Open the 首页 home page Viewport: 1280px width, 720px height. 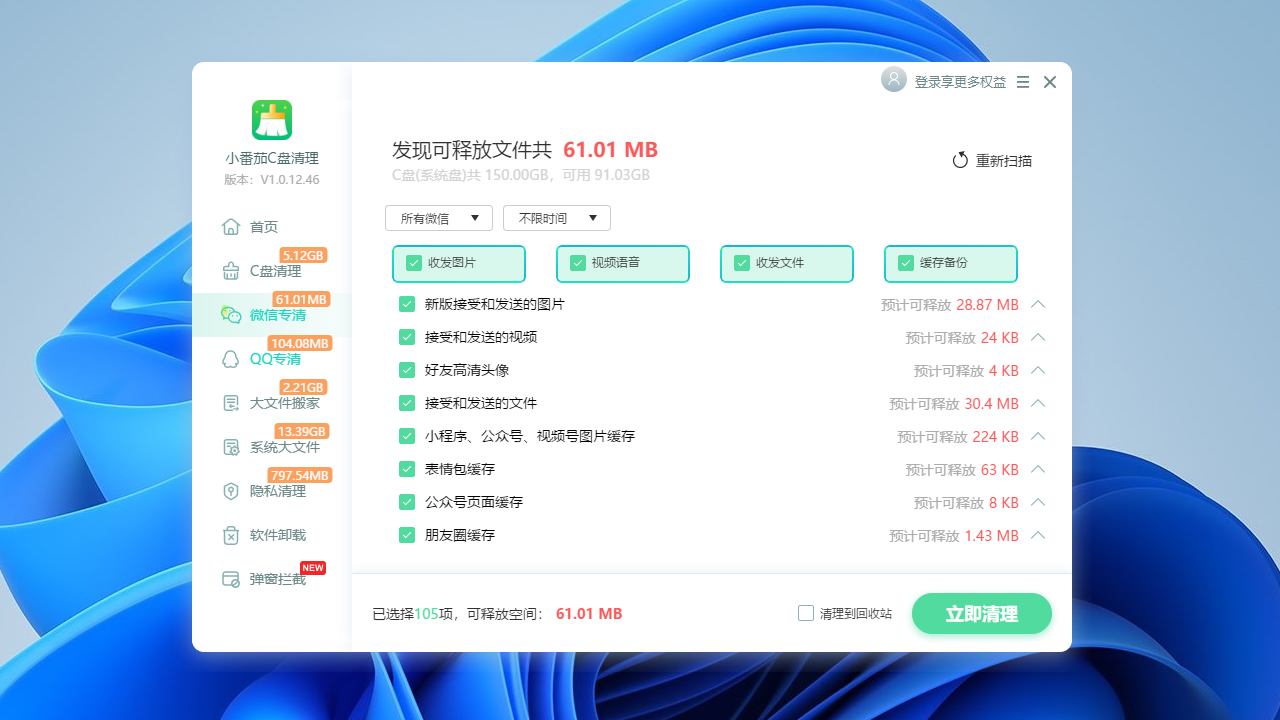coord(258,227)
